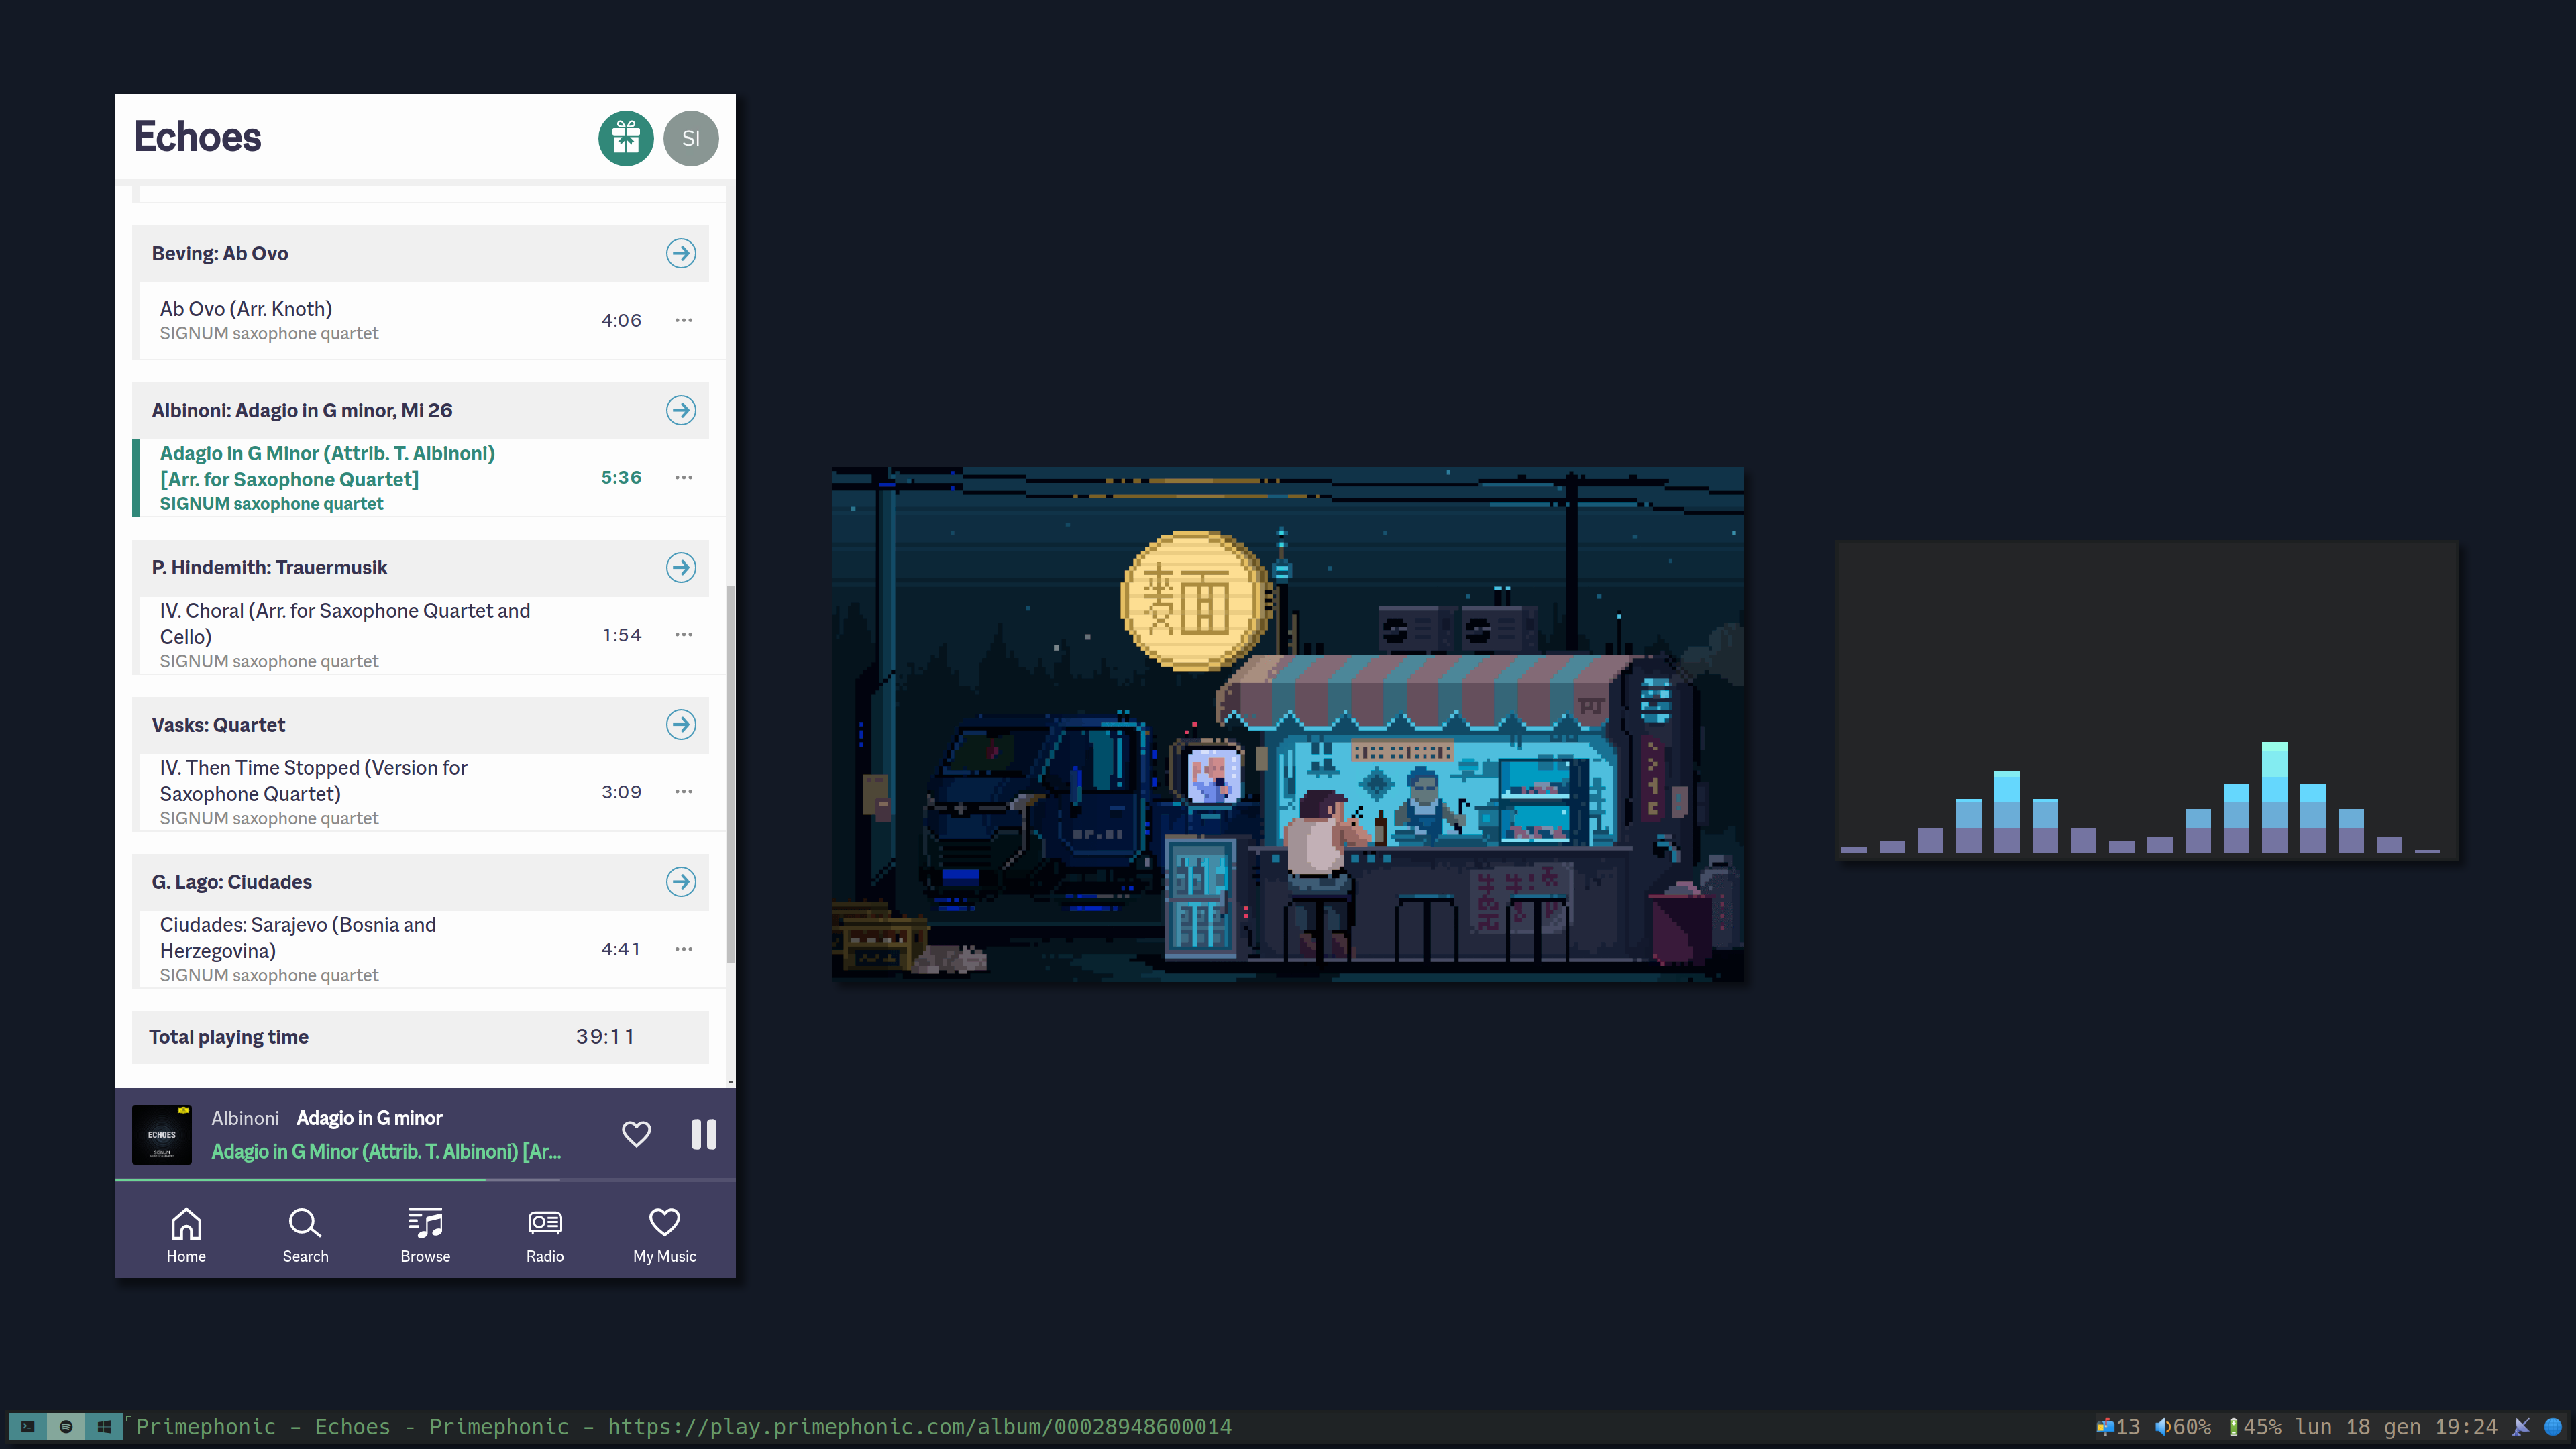Open the Albinoni Adagio work arrow
2576x1449 pixels.
[x=681, y=410]
